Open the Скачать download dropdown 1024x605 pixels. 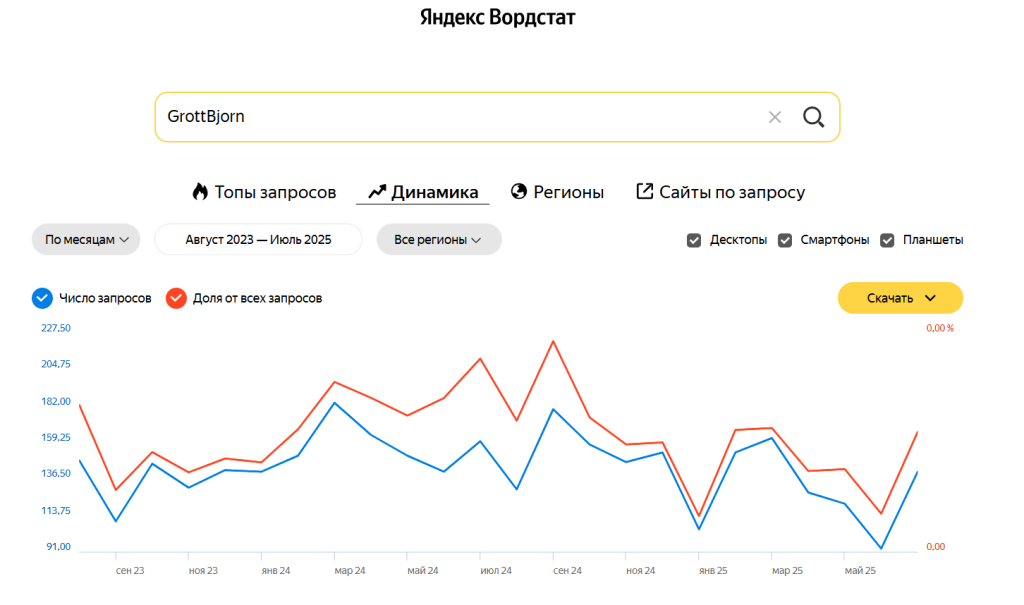pos(900,298)
